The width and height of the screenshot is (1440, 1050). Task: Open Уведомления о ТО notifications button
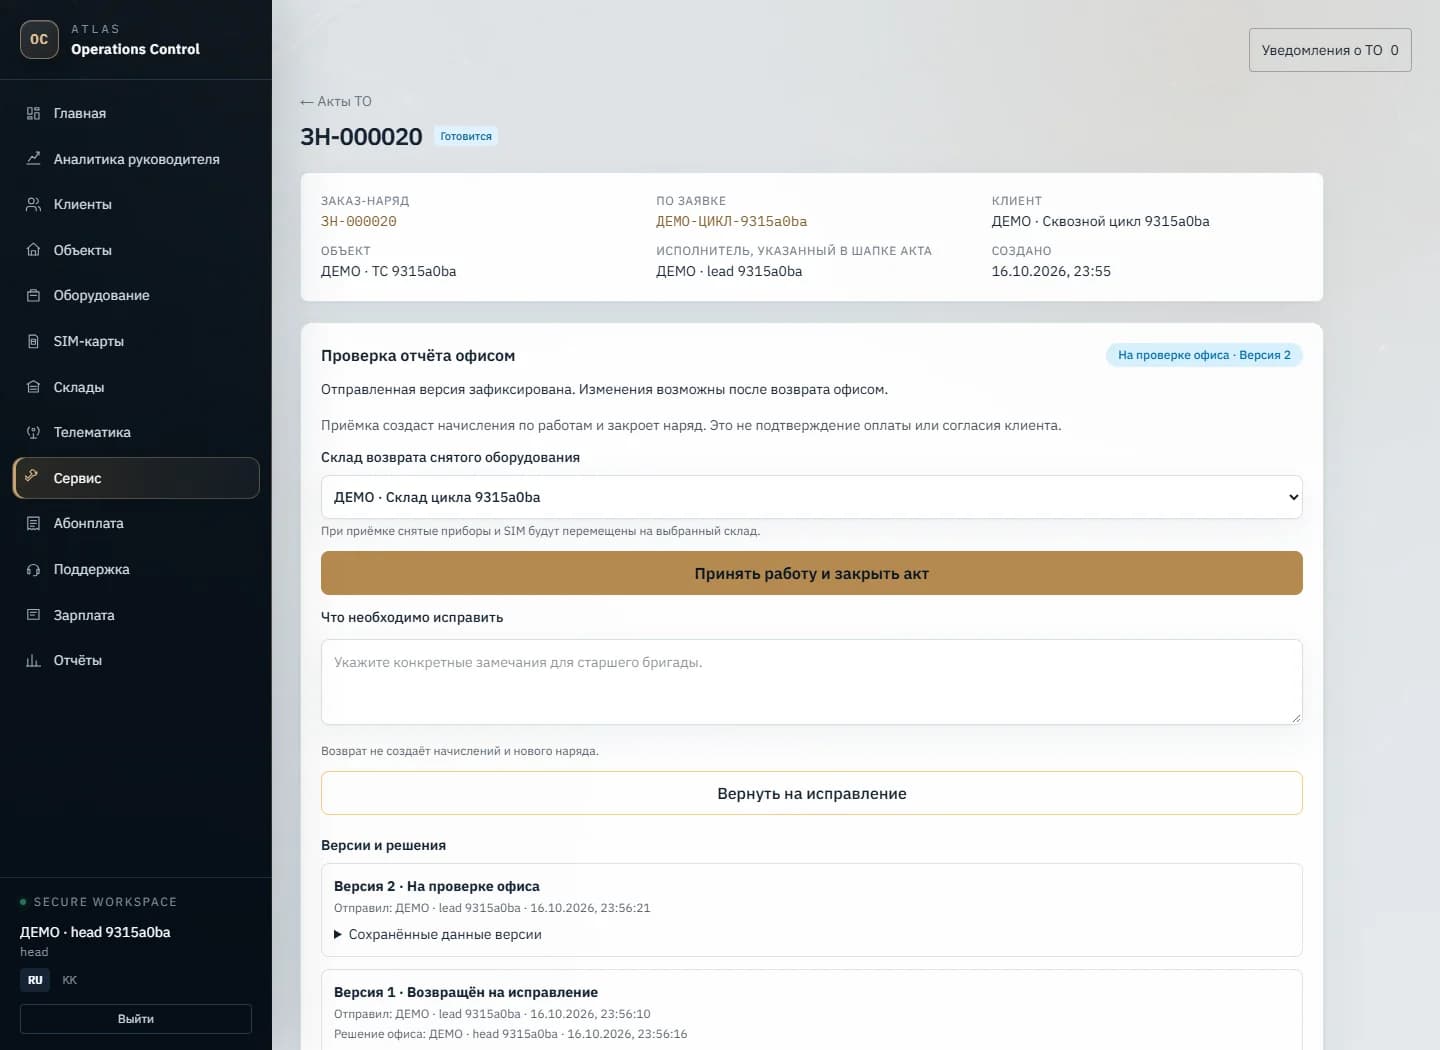pyautogui.click(x=1330, y=50)
